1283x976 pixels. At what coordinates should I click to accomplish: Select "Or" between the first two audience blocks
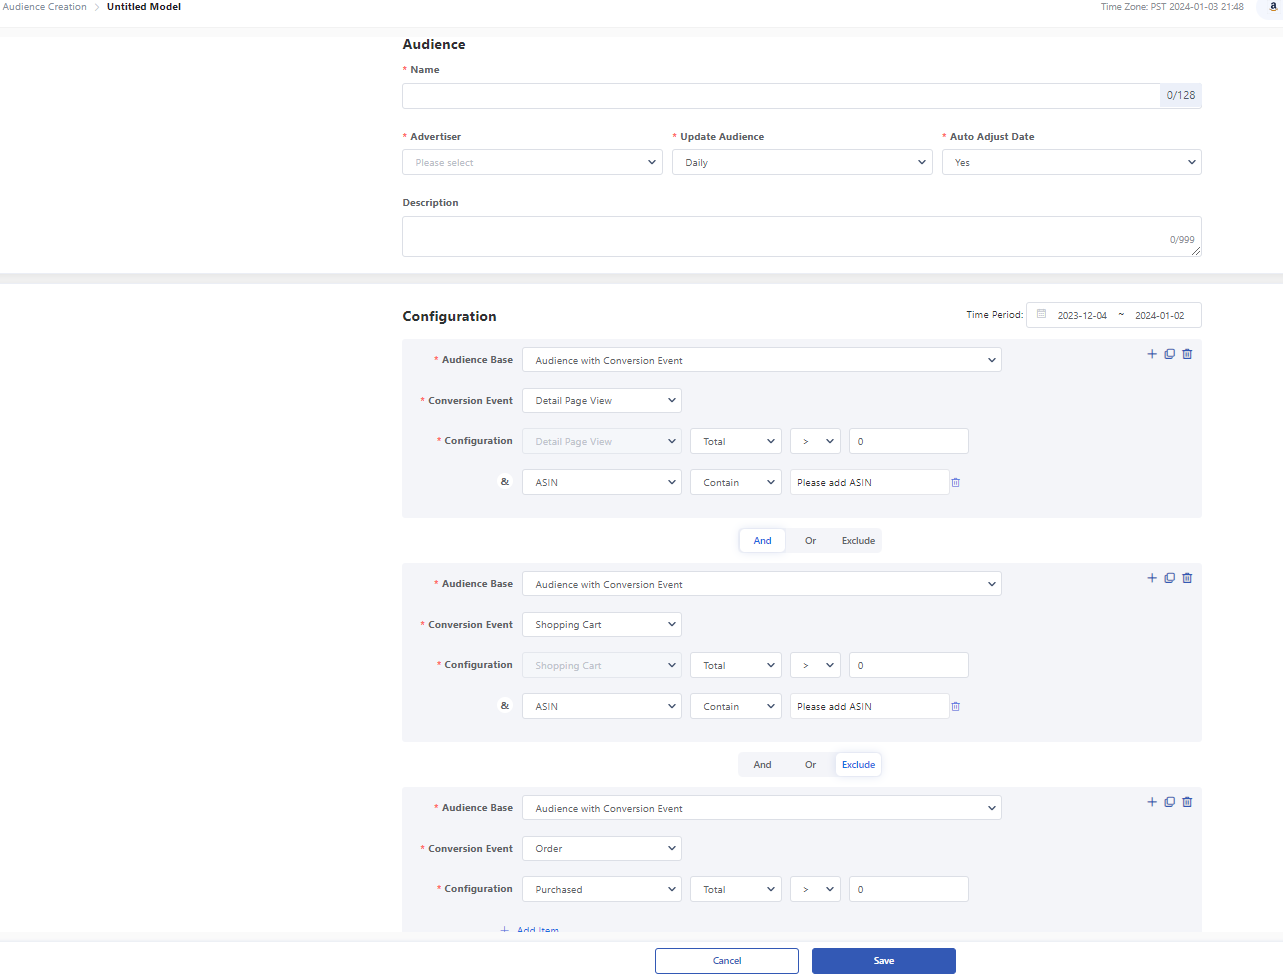pyautogui.click(x=810, y=540)
